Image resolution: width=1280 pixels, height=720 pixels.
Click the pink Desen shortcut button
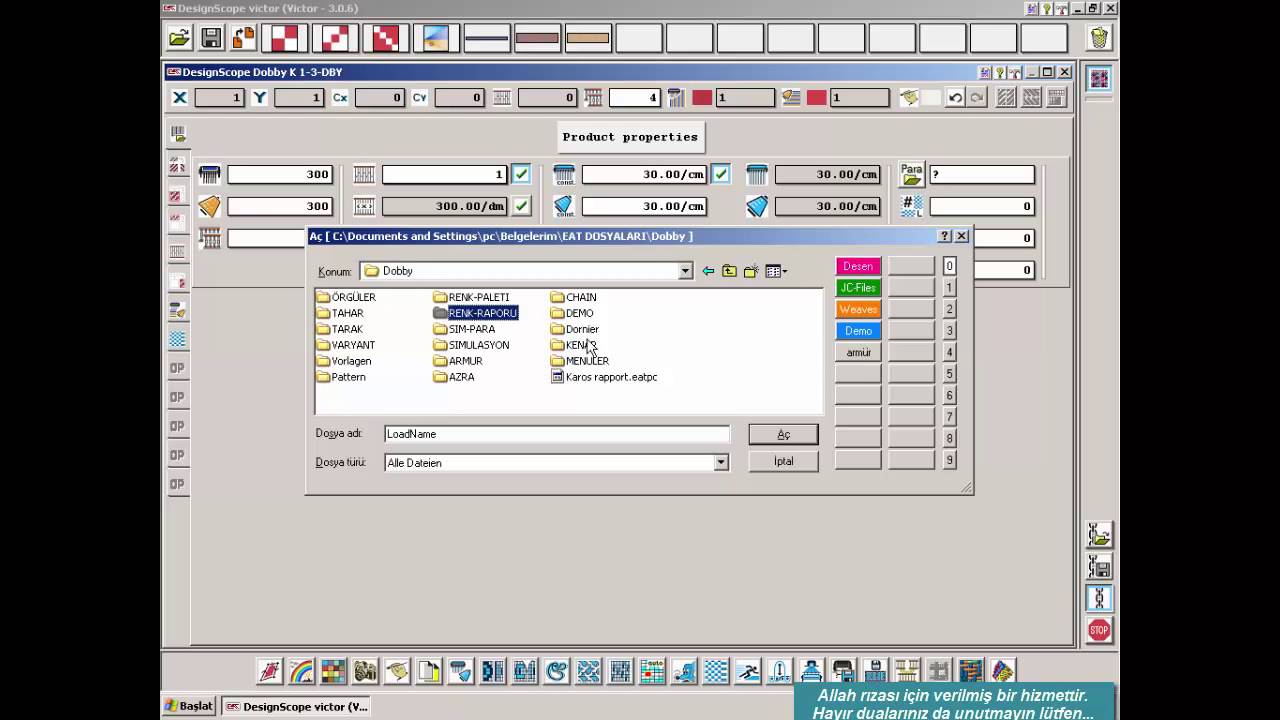point(858,266)
